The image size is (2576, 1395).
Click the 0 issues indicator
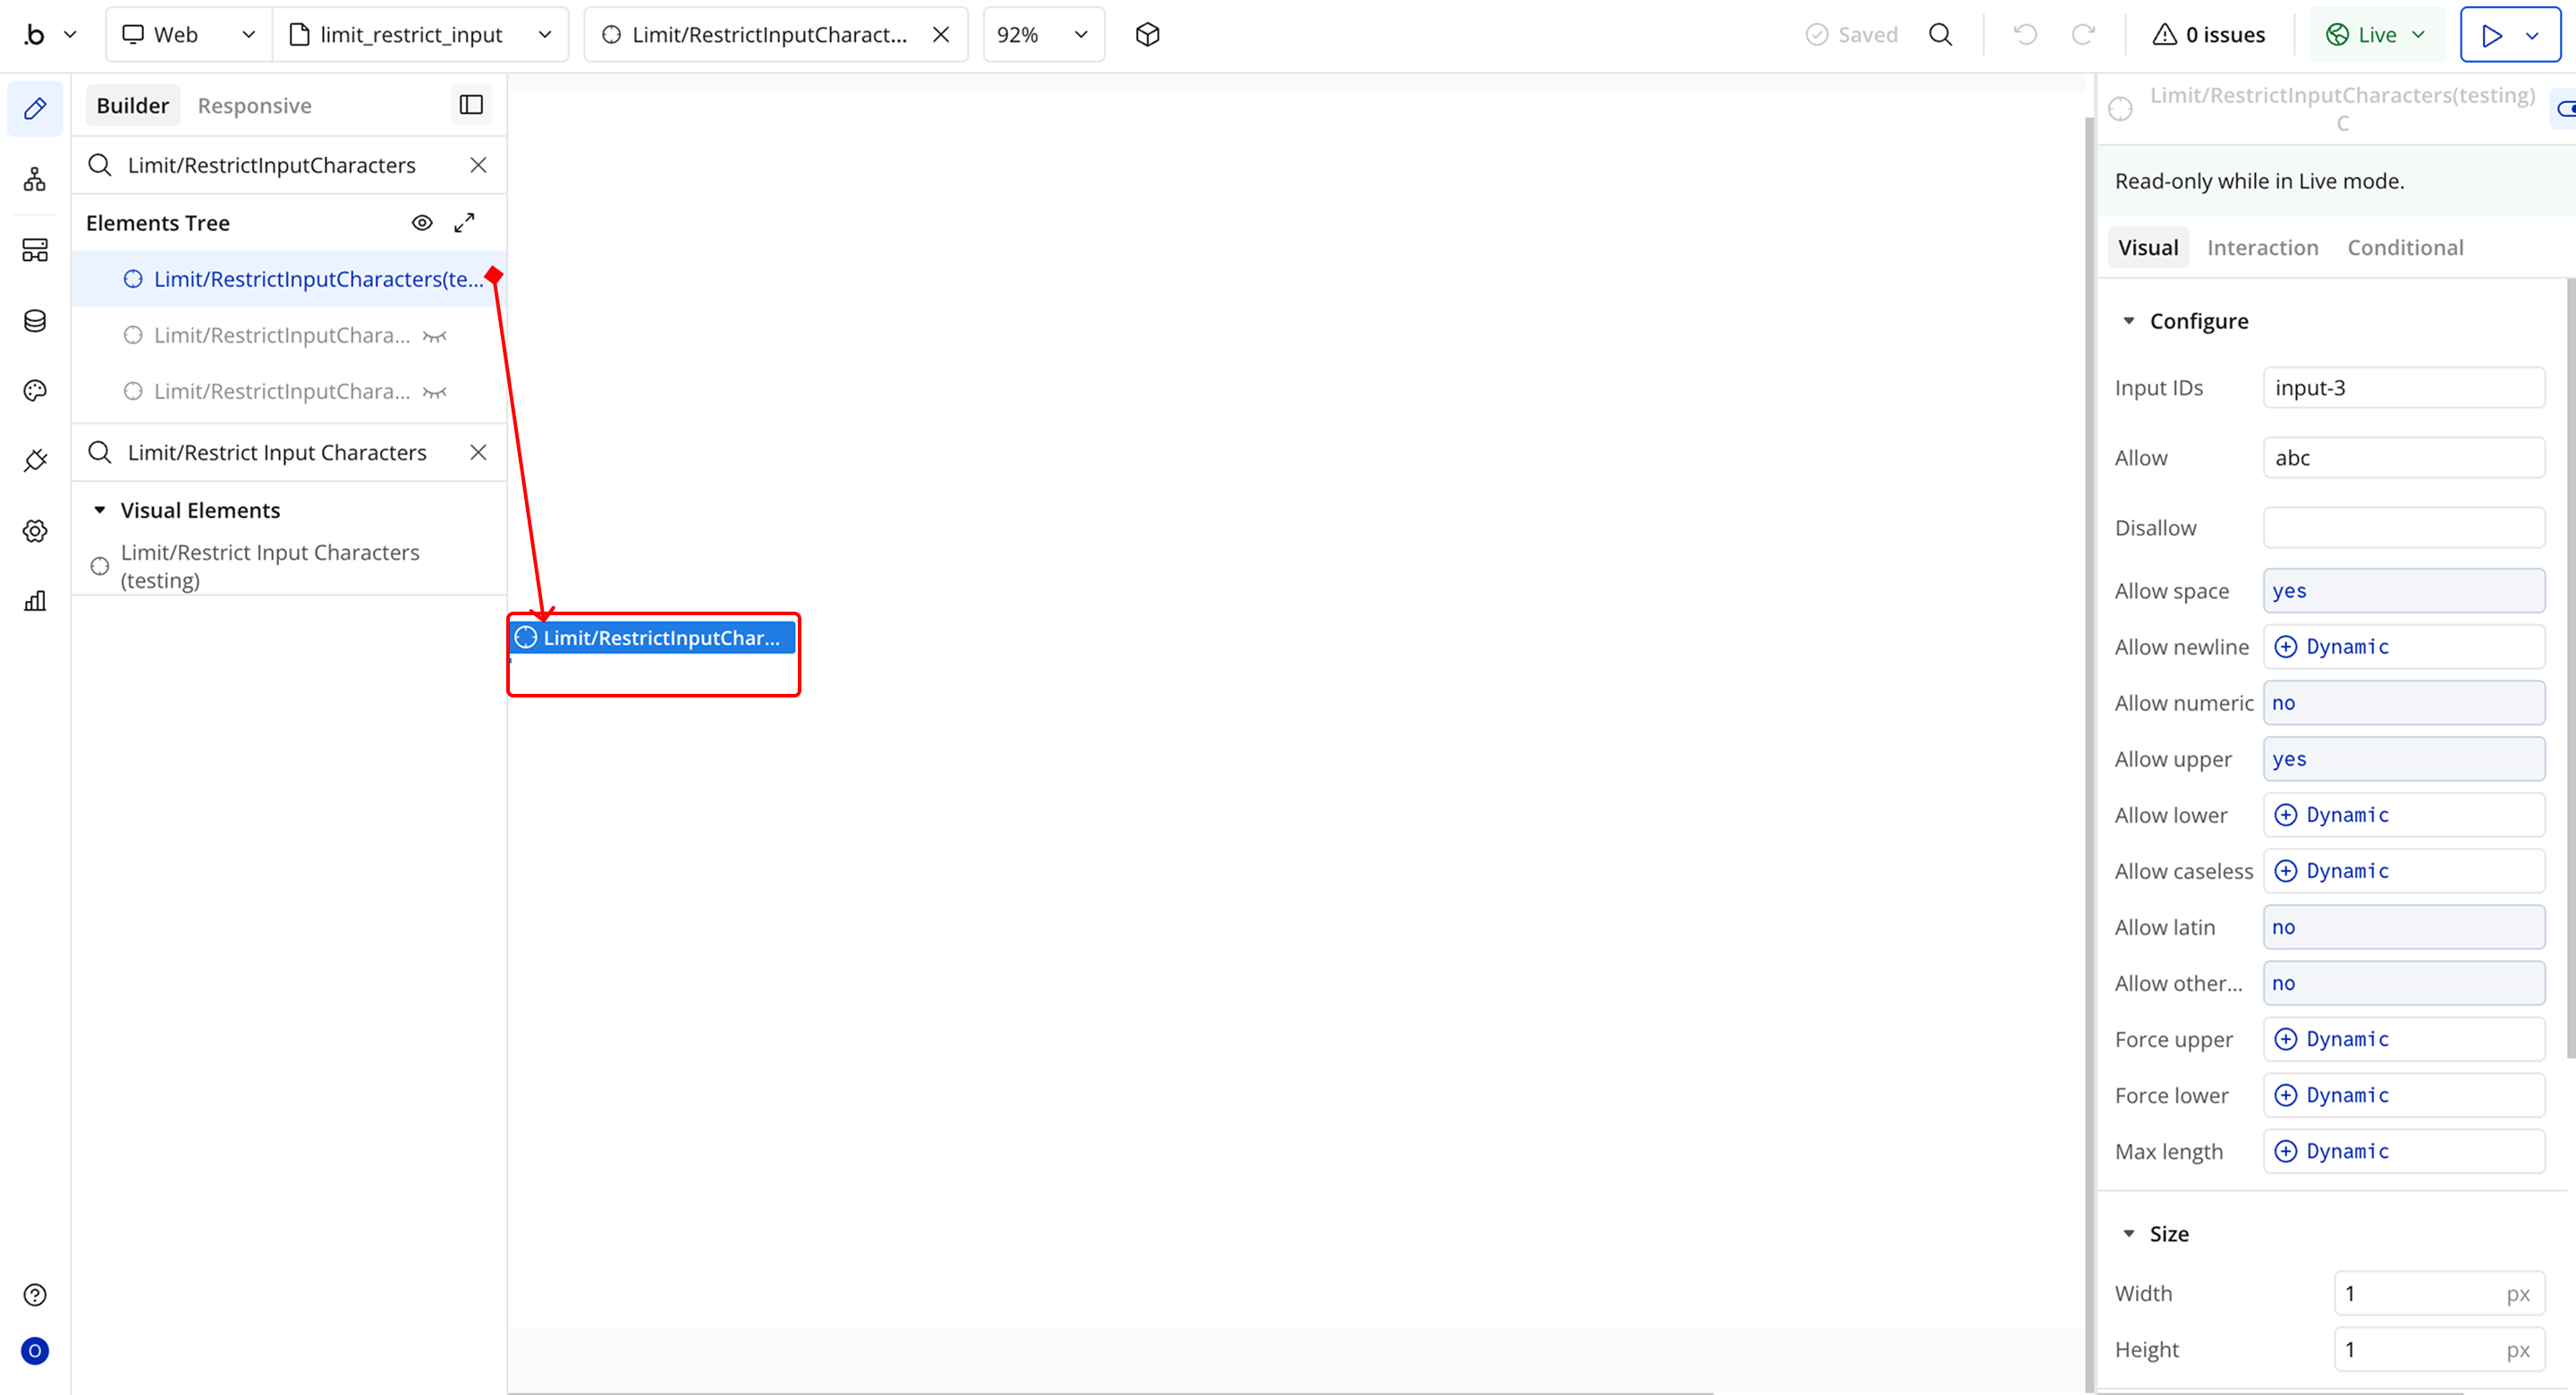point(2209,35)
